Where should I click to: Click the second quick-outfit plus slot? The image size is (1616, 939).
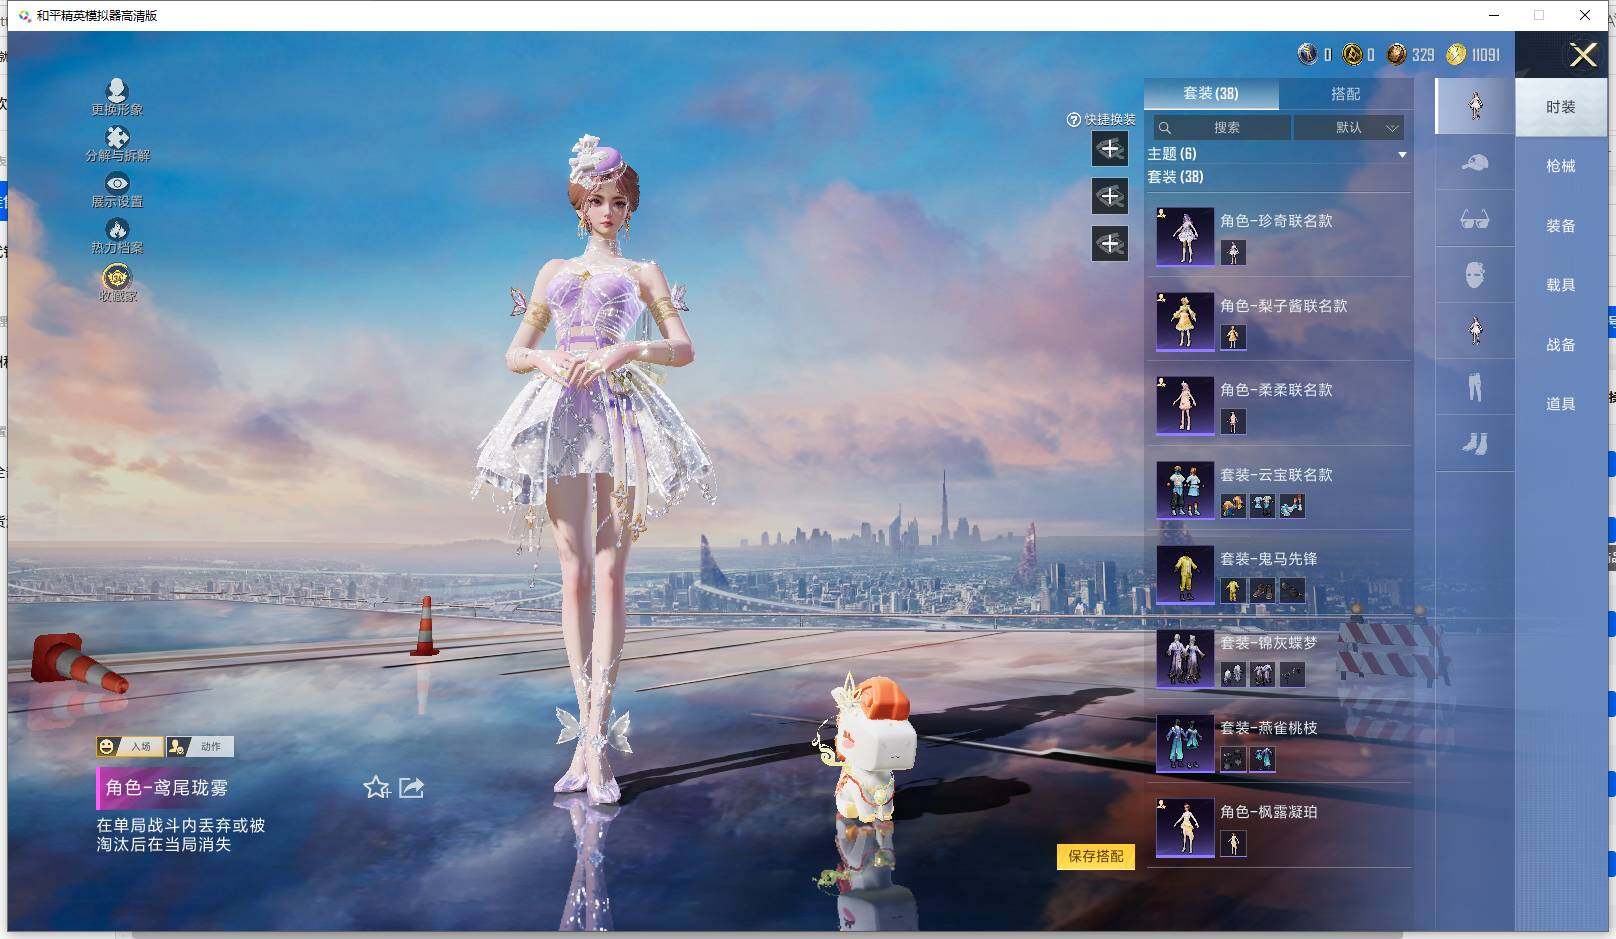[1110, 196]
